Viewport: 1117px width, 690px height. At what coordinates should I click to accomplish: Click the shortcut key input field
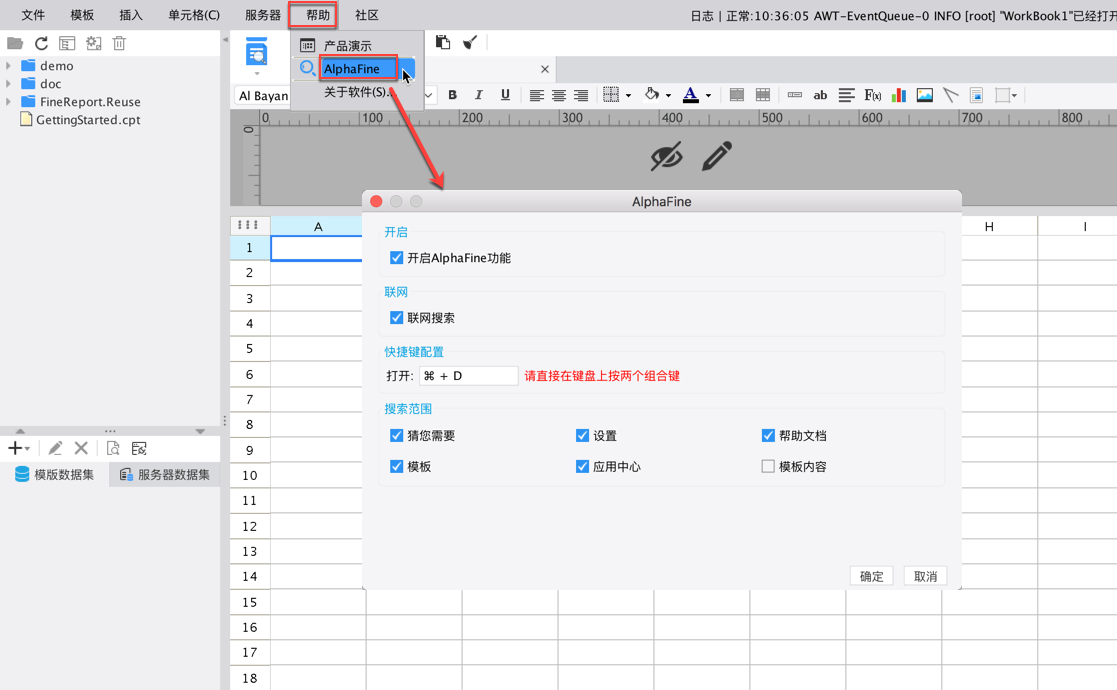468,375
